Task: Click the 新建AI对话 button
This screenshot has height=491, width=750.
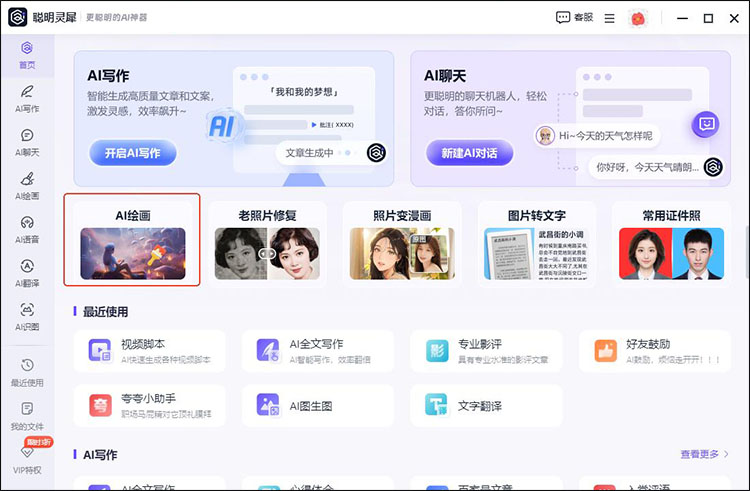Action: click(x=470, y=153)
